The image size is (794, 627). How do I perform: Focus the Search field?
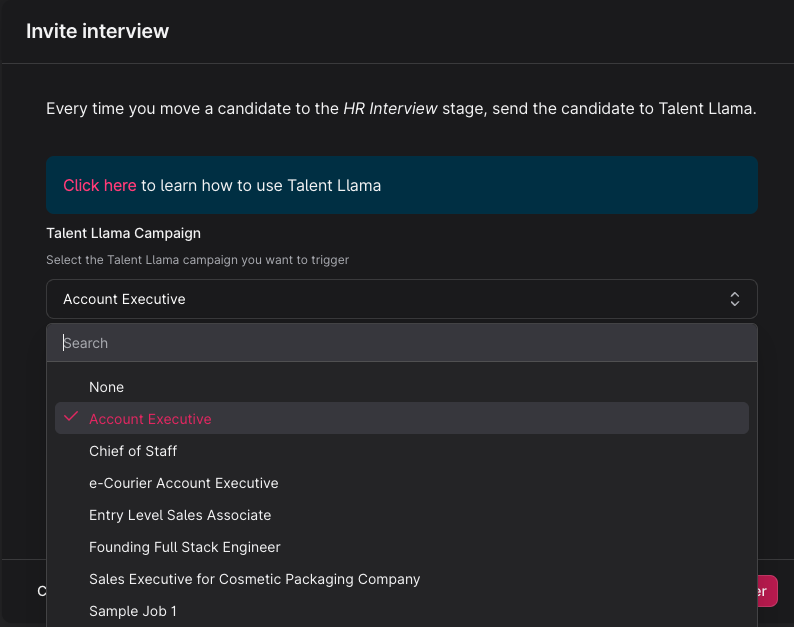pyautogui.click(x=402, y=343)
